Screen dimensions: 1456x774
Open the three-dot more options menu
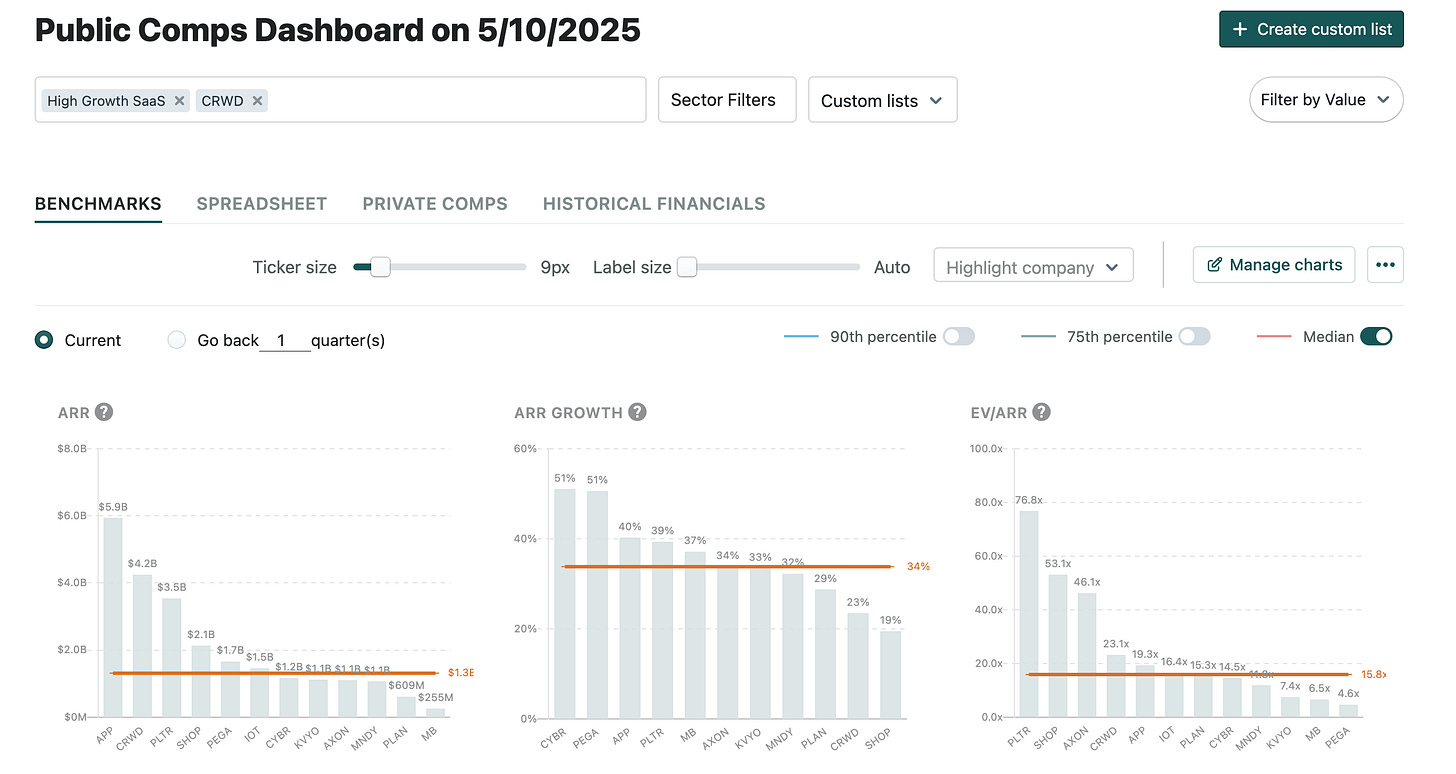tap(1385, 265)
